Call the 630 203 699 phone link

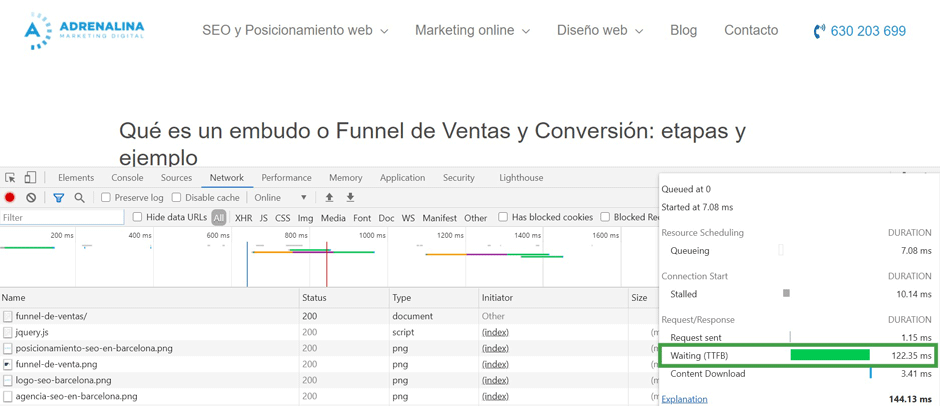click(868, 31)
